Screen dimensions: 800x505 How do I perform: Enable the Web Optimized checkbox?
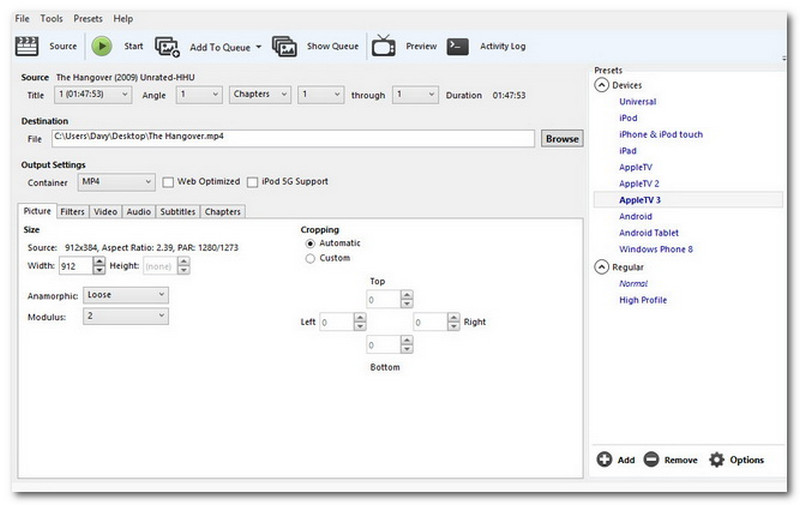[x=169, y=182]
